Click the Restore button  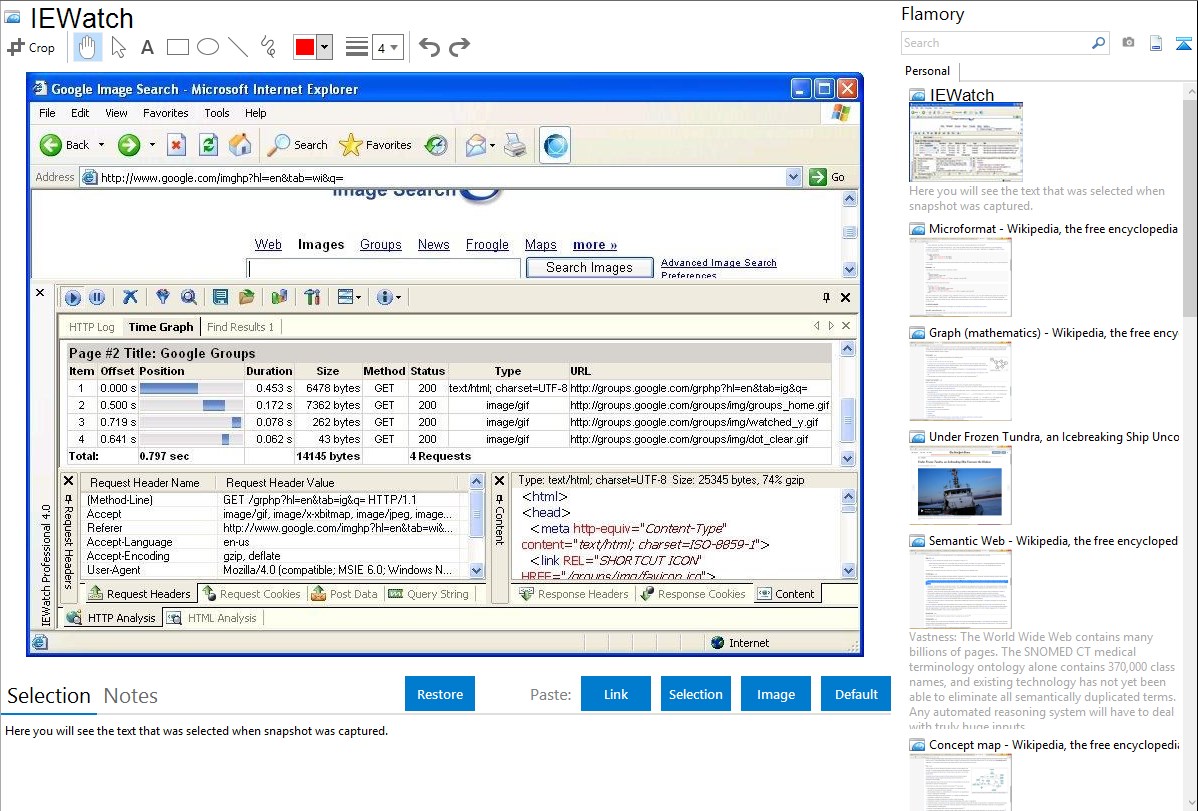[x=440, y=694]
